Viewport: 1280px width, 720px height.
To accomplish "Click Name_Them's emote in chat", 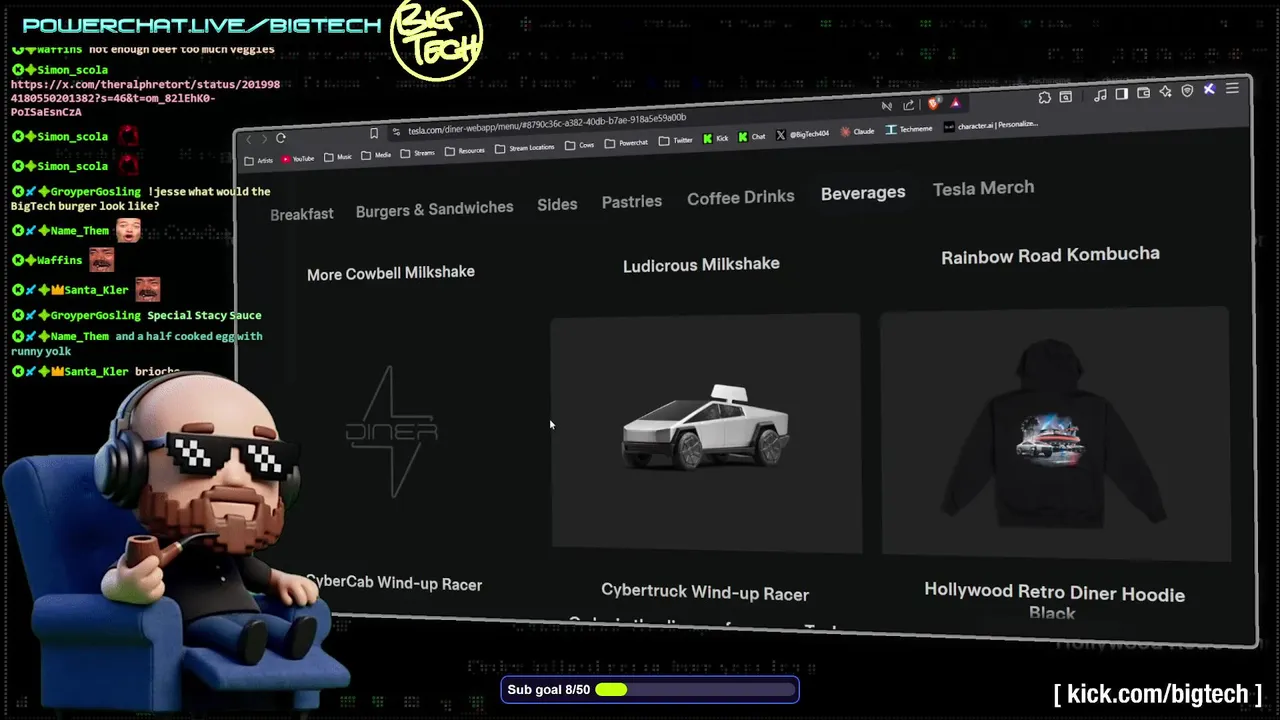I will pos(128,231).
